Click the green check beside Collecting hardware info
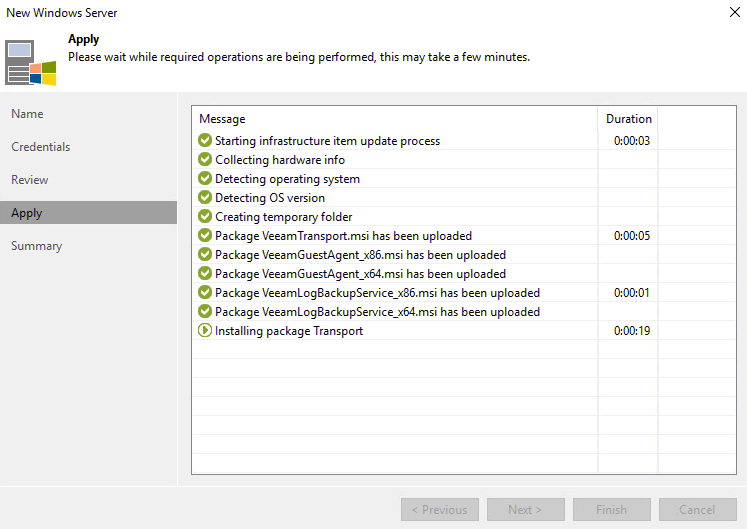 (205, 160)
